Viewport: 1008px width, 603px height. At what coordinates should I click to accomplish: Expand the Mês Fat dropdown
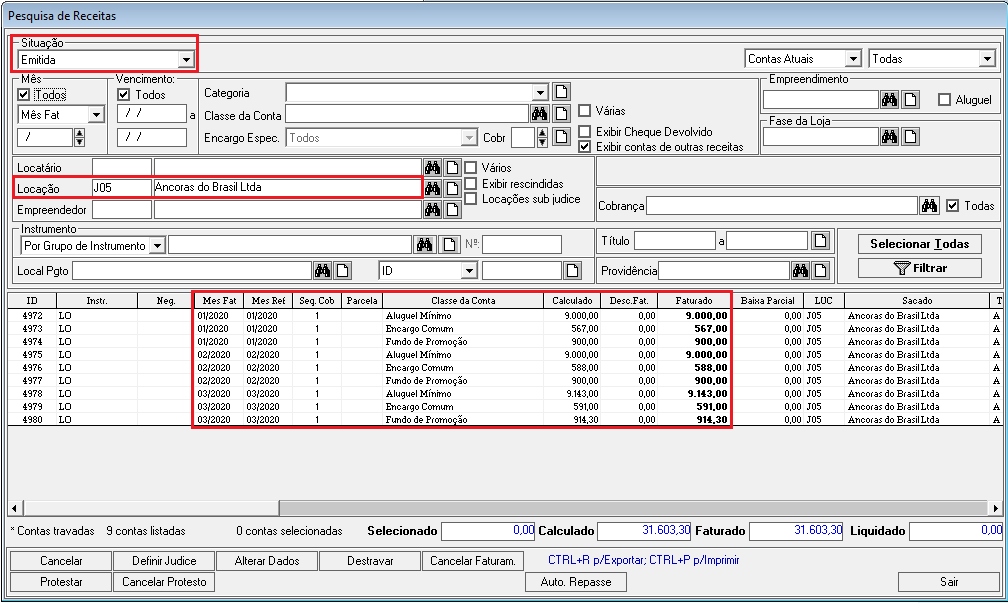(96, 115)
